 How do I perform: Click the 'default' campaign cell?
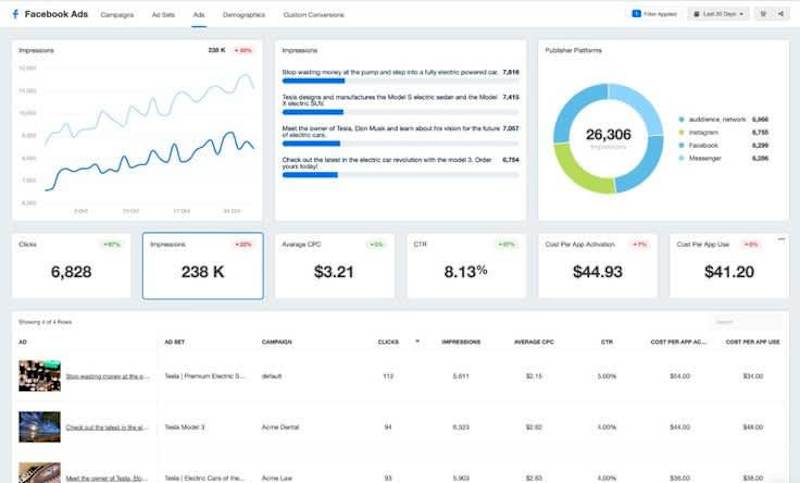point(271,376)
